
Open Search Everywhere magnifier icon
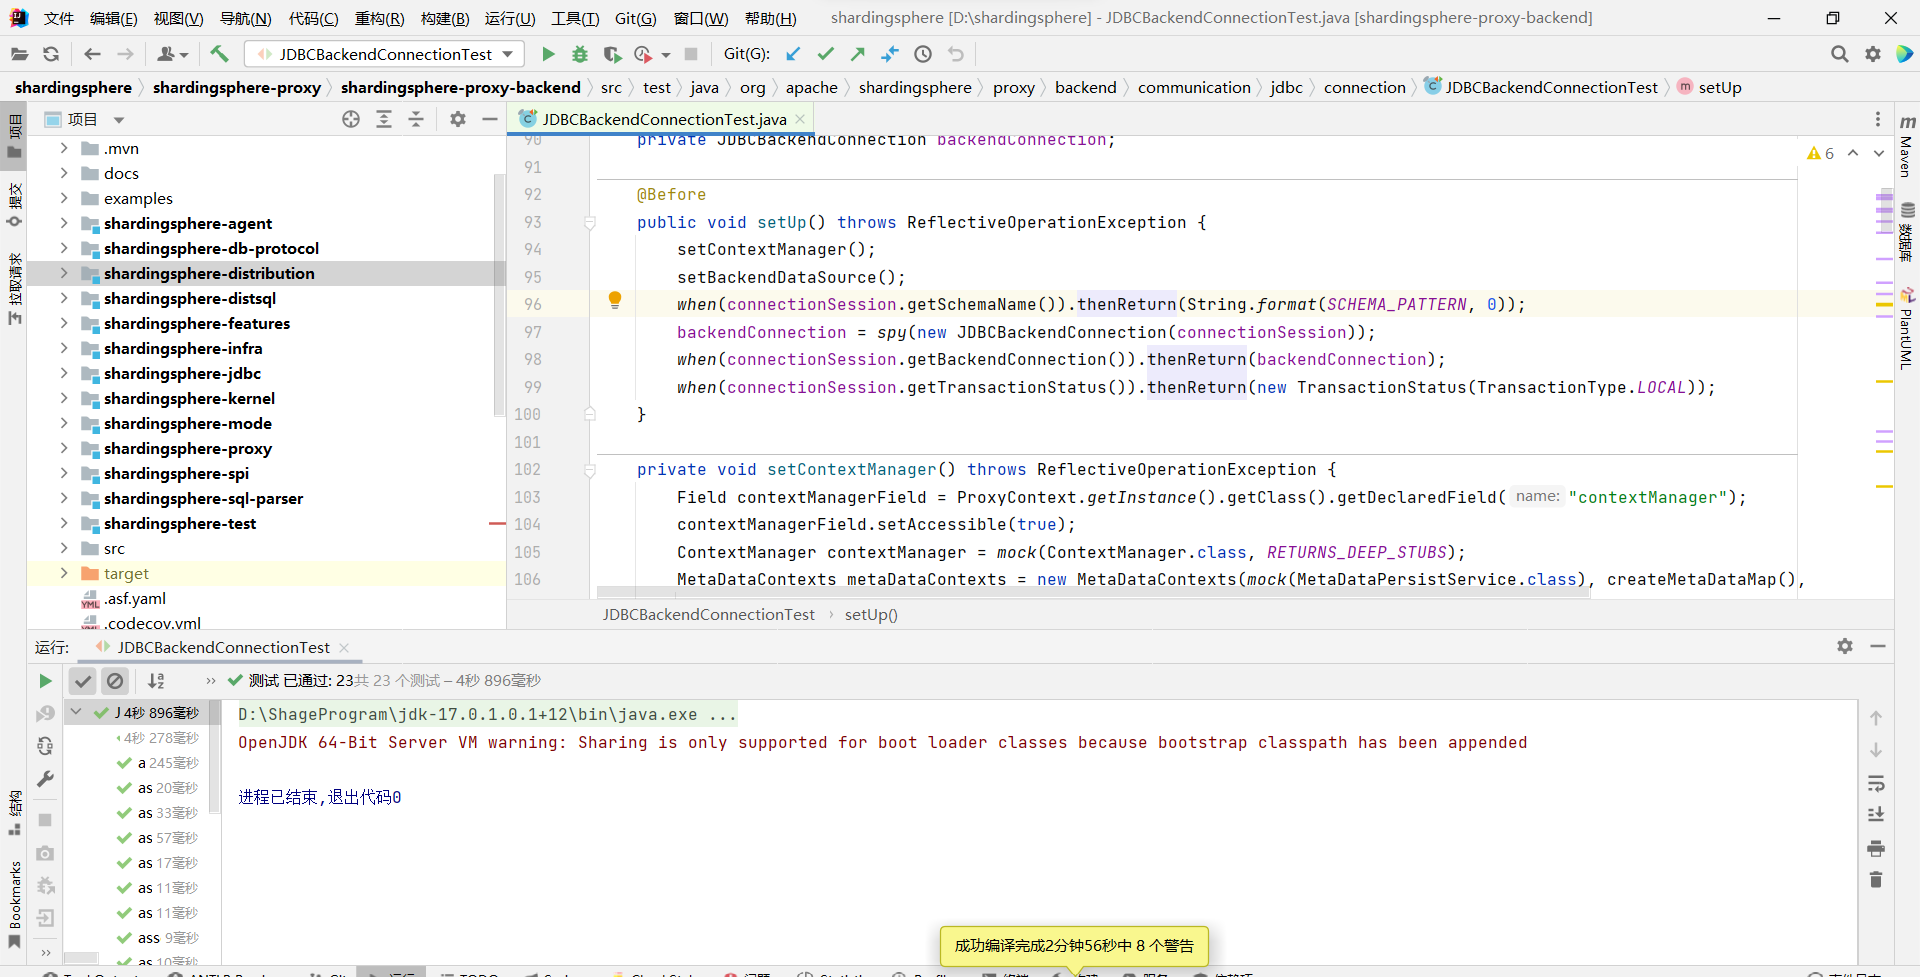pyautogui.click(x=1839, y=54)
